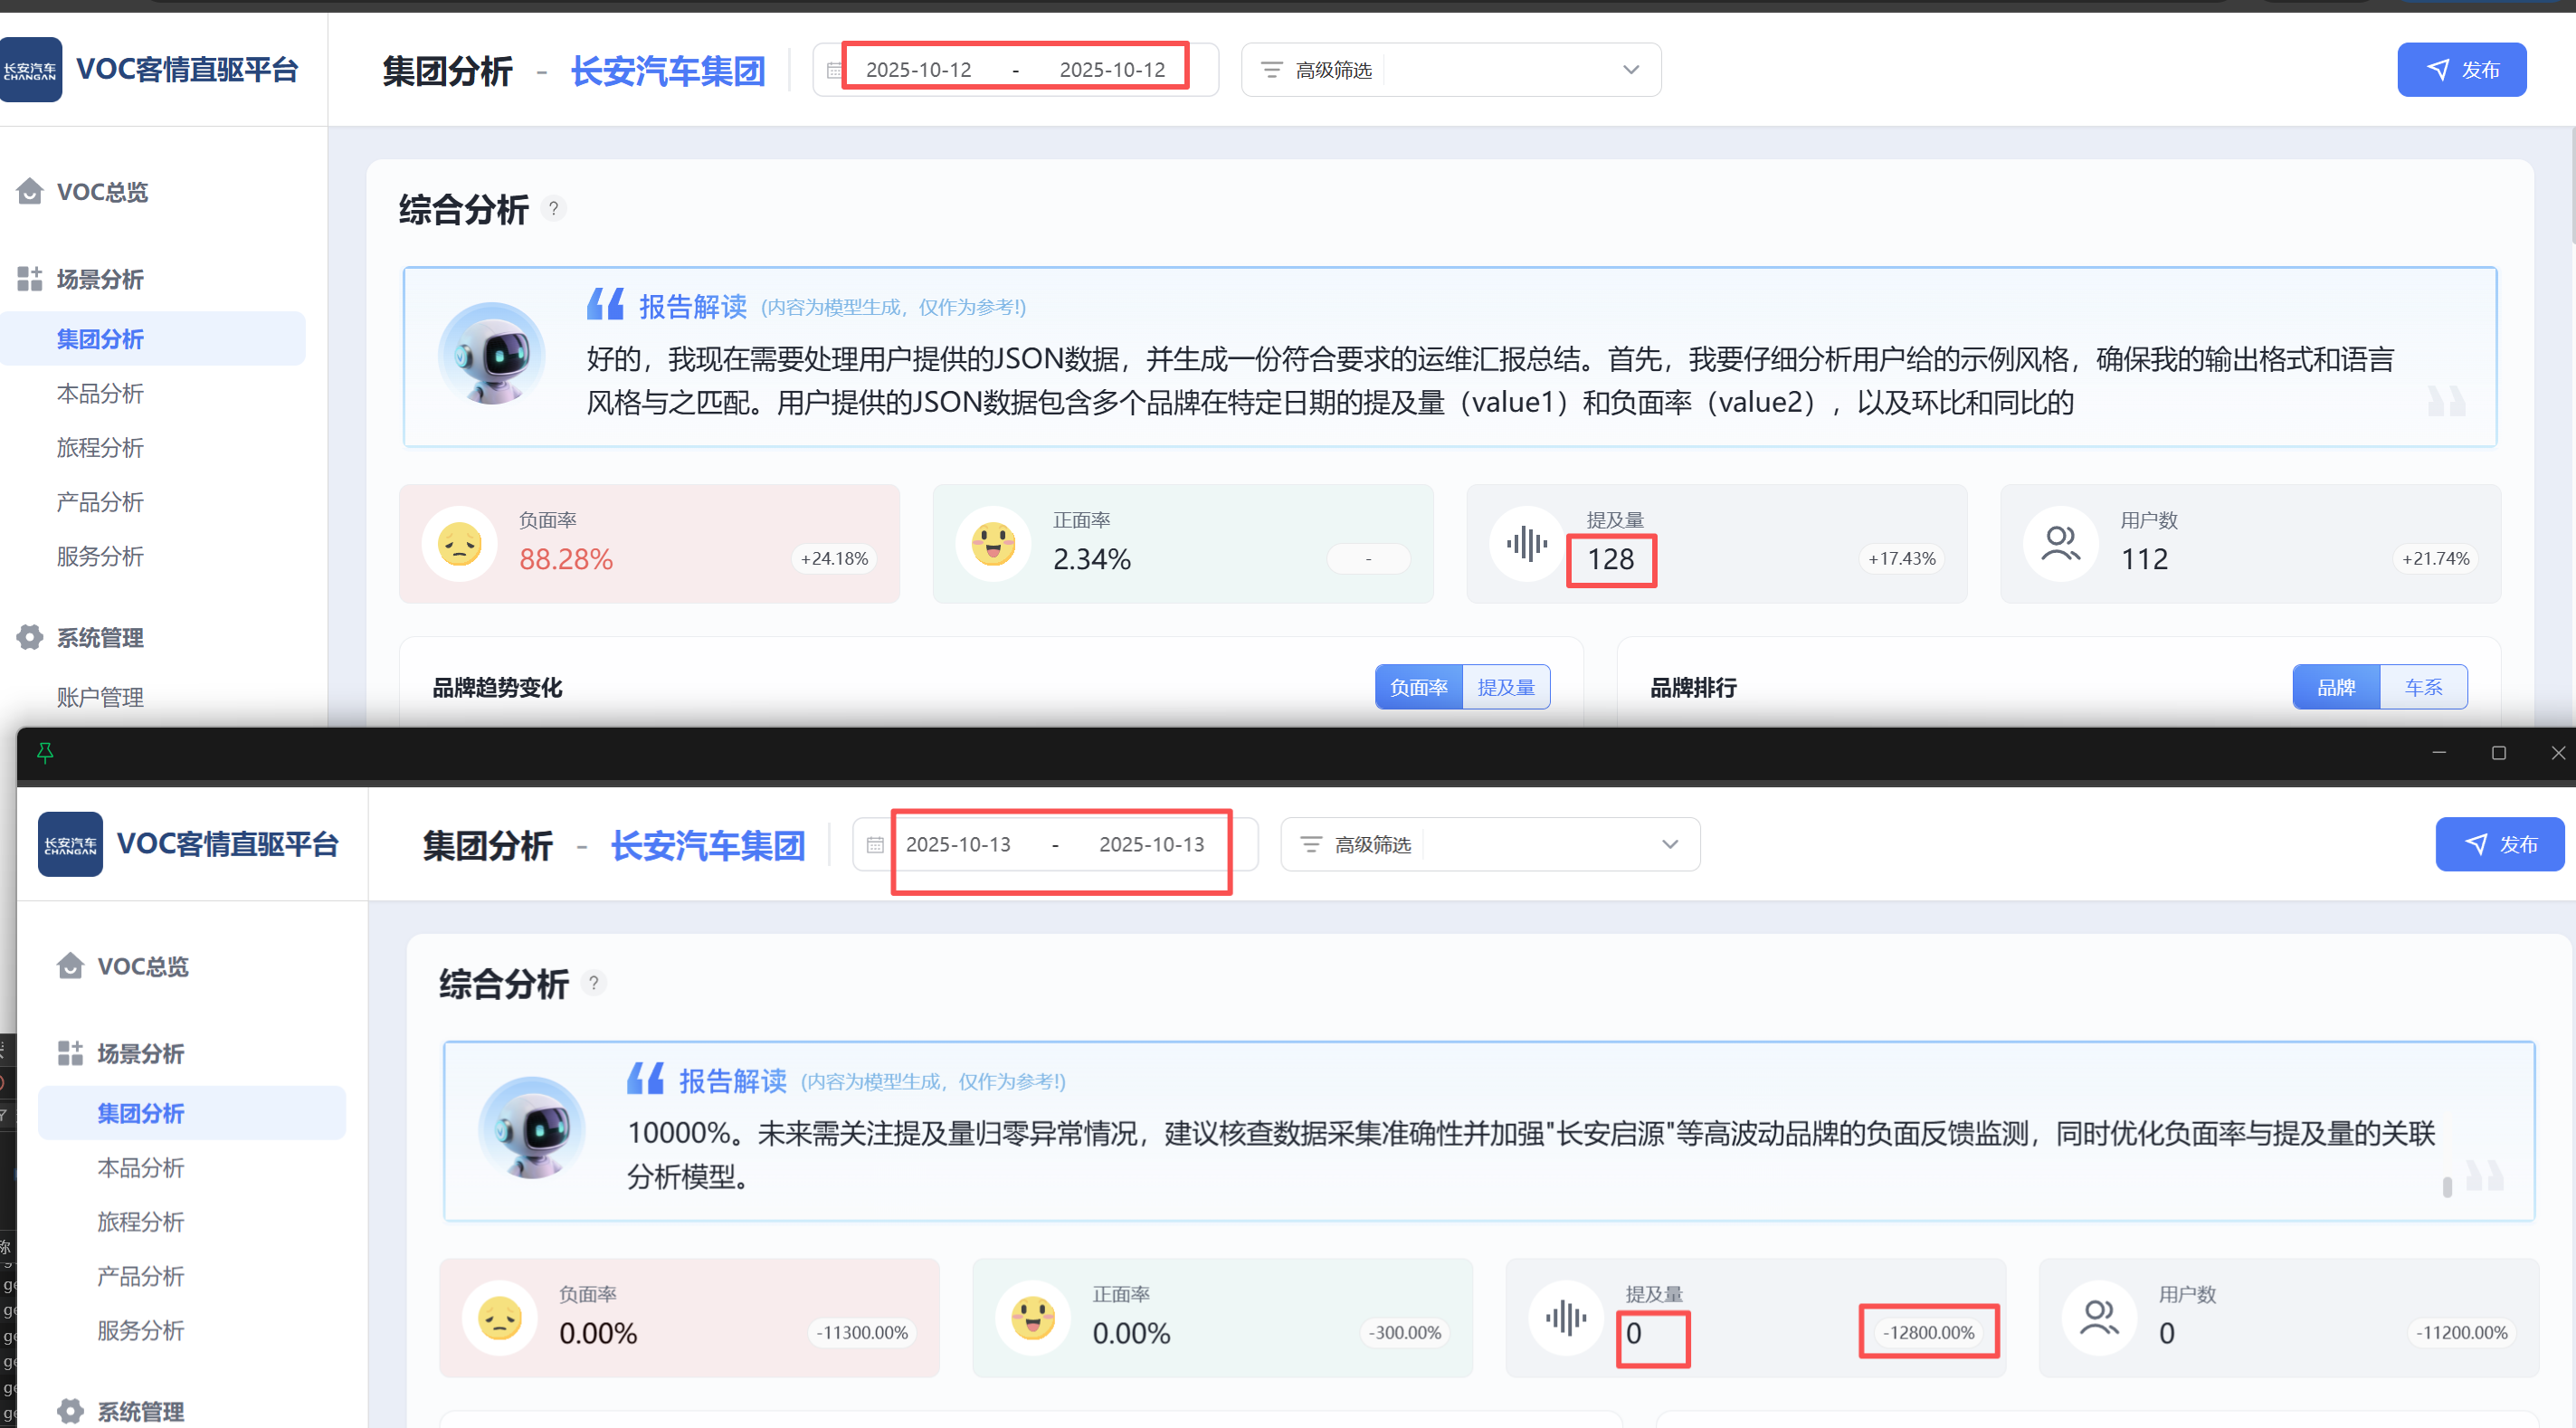Switch brand ranking to 车系

[x=2423, y=687]
